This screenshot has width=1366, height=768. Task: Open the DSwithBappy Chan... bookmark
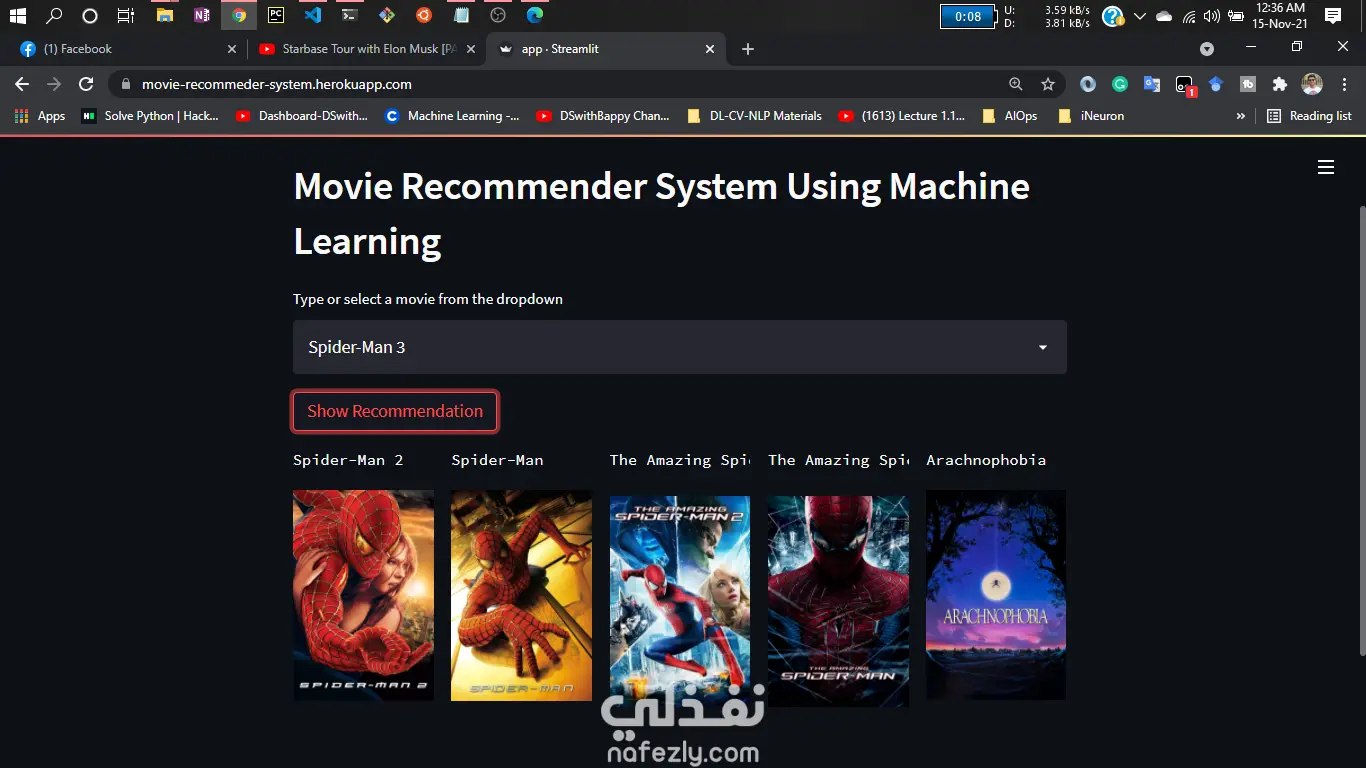pos(603,116)
